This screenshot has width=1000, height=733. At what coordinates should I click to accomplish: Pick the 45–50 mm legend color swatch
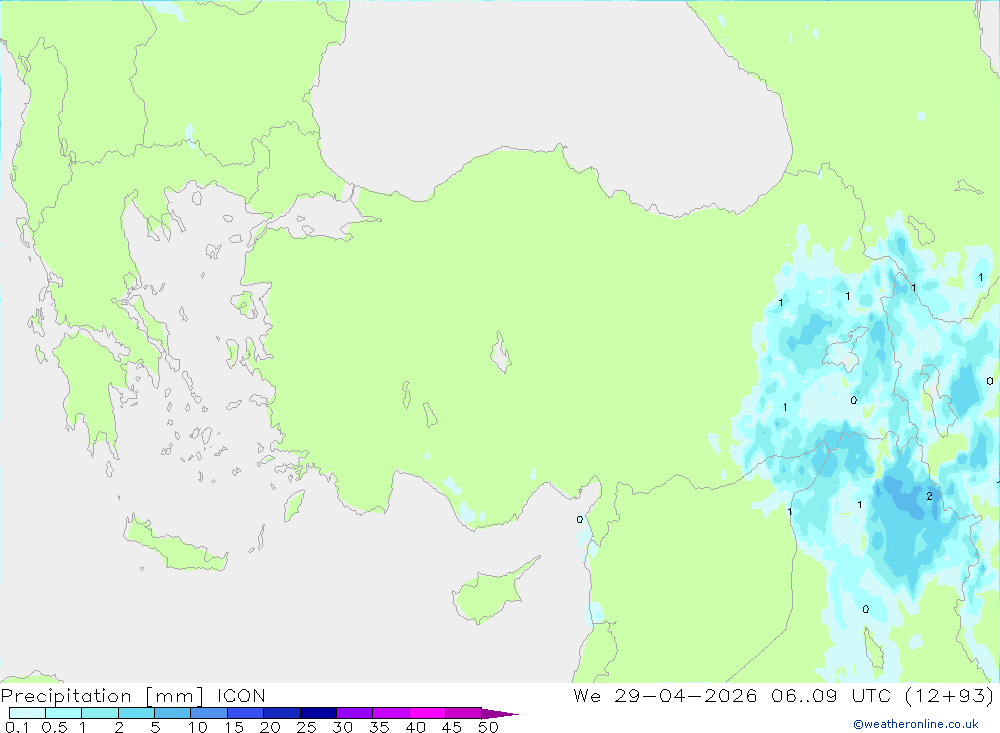tap(464, 713)
